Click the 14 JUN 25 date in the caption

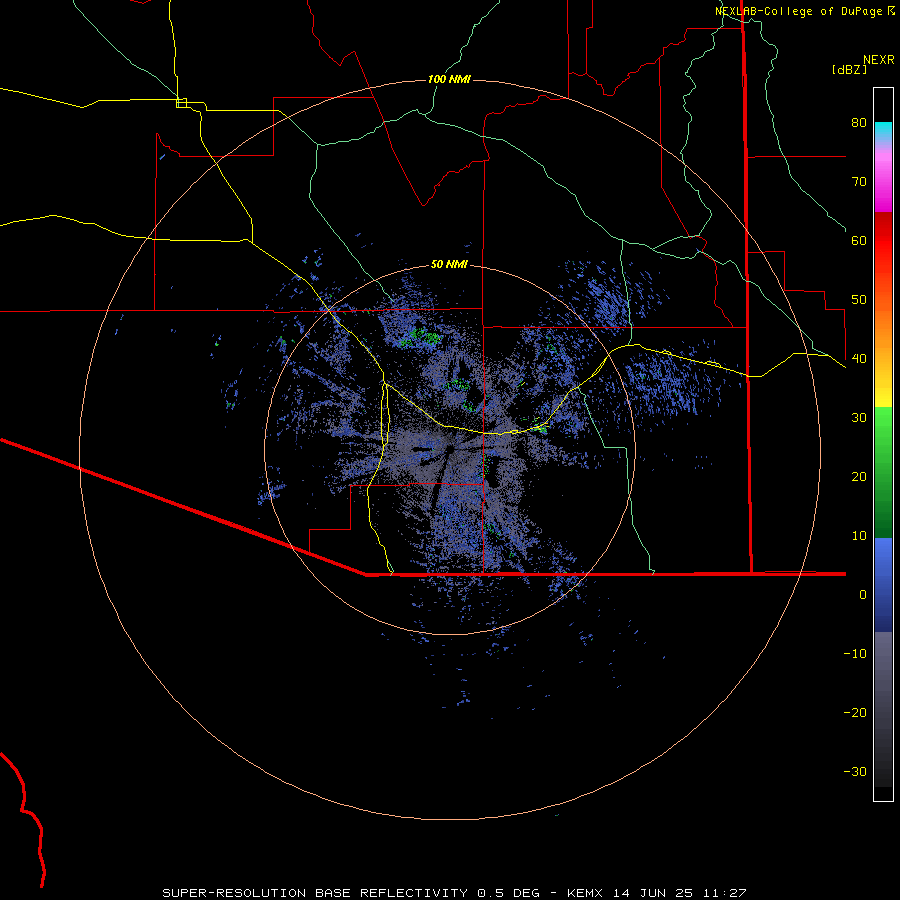pos(653,893)
